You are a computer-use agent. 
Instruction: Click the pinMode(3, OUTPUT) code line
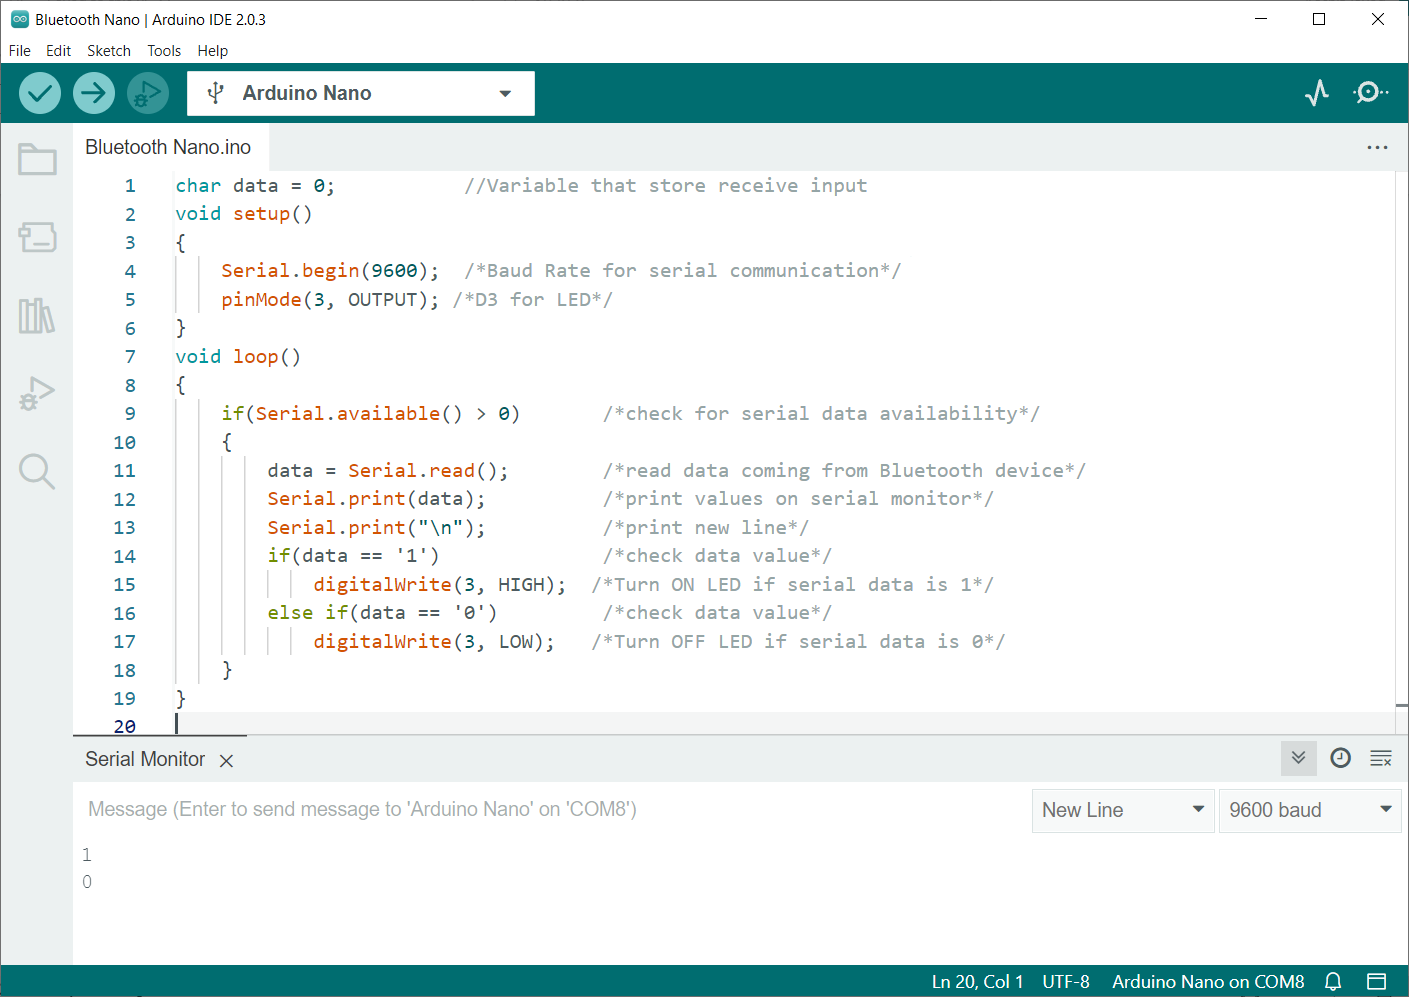tap(330, 300)
